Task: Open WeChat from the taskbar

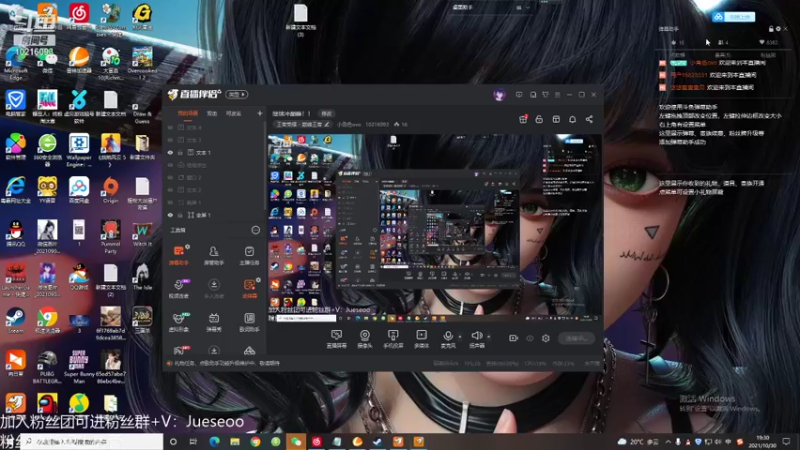Action: (x=296, y=441)
